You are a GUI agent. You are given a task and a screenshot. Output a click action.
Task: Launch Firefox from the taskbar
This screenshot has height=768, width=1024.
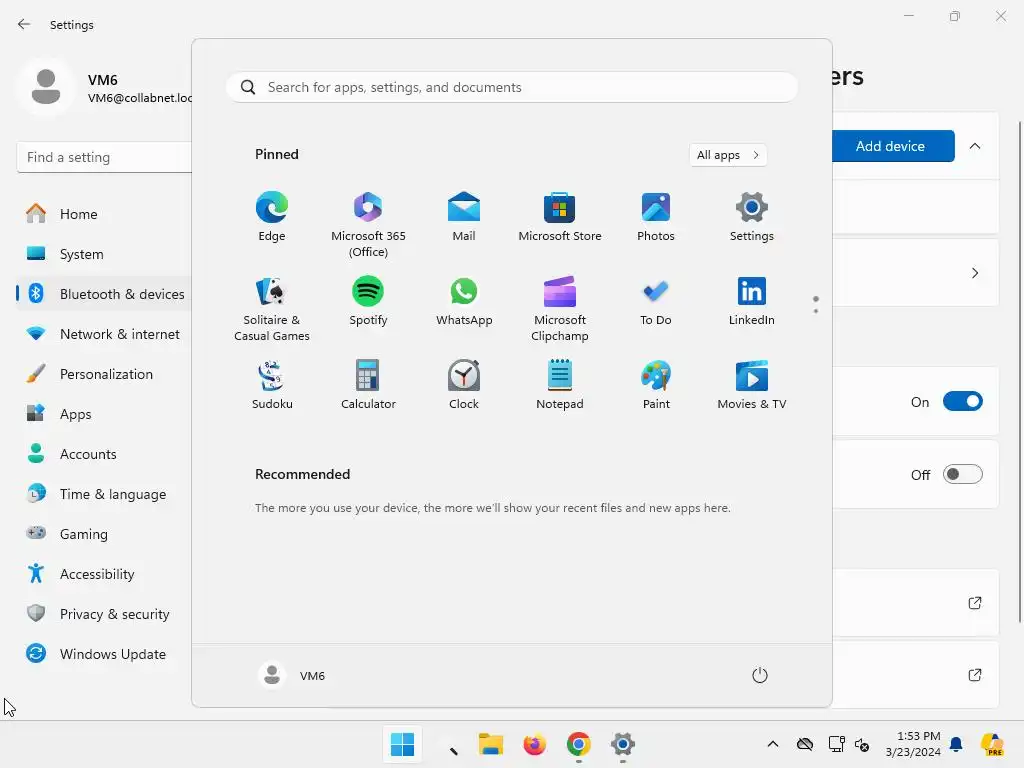point(534,744)
